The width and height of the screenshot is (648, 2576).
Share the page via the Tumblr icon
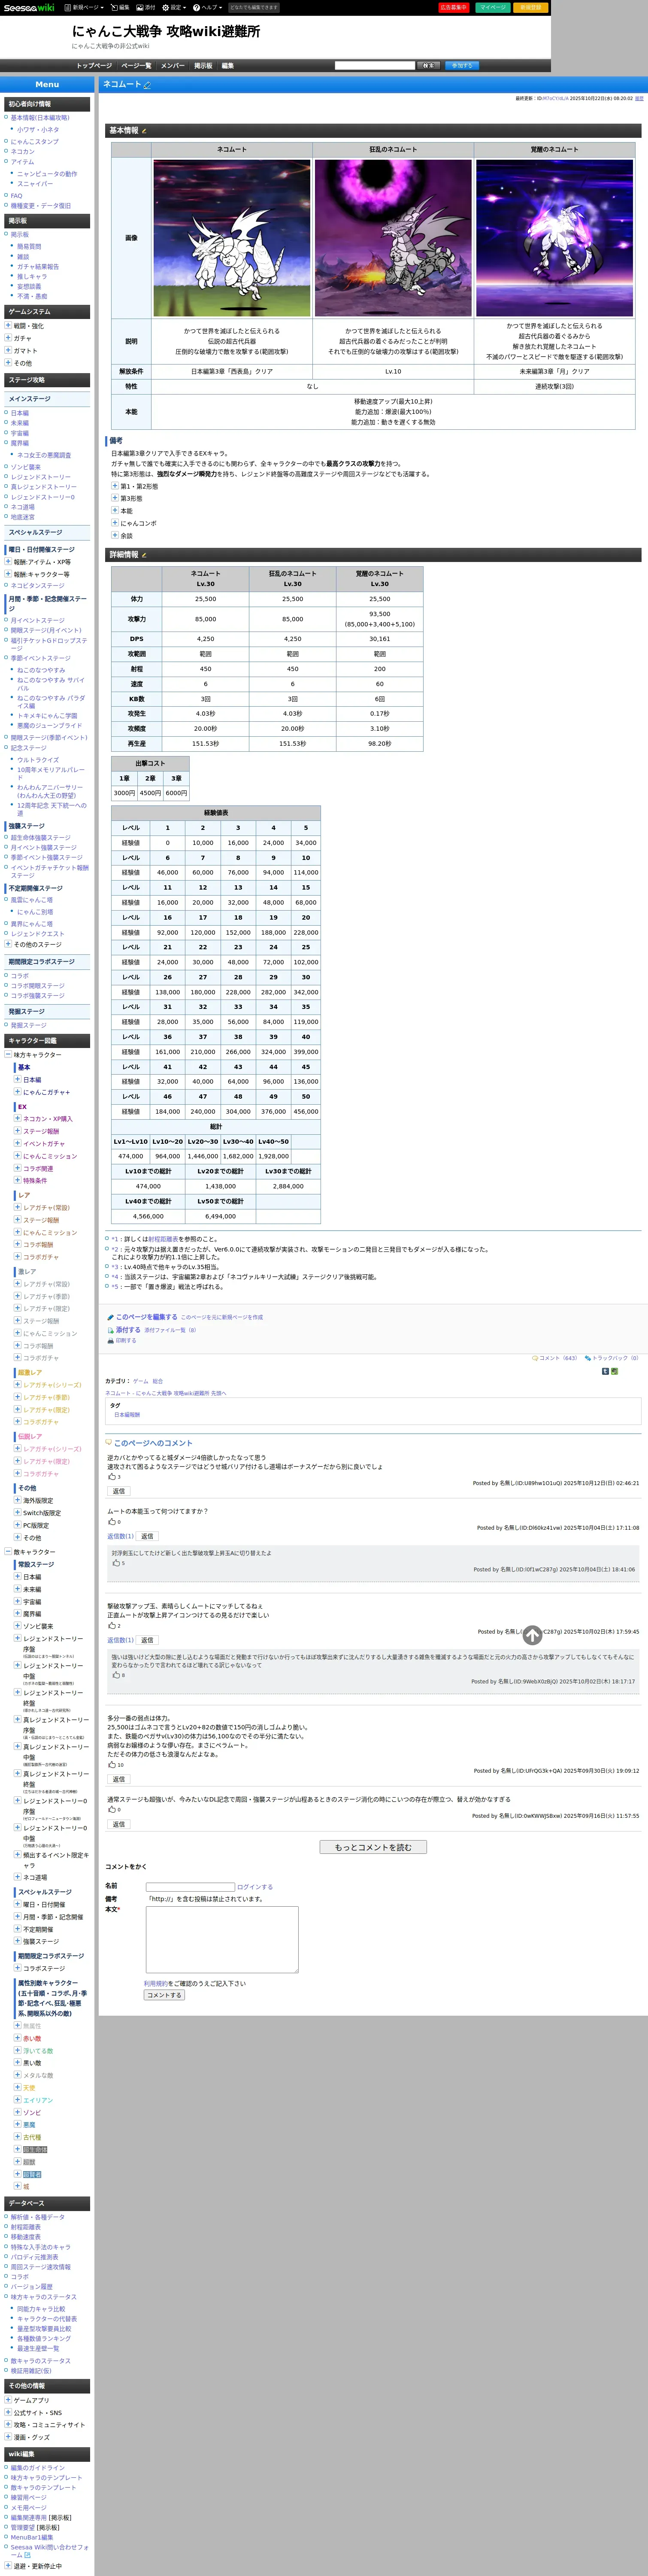point(605,1371)
